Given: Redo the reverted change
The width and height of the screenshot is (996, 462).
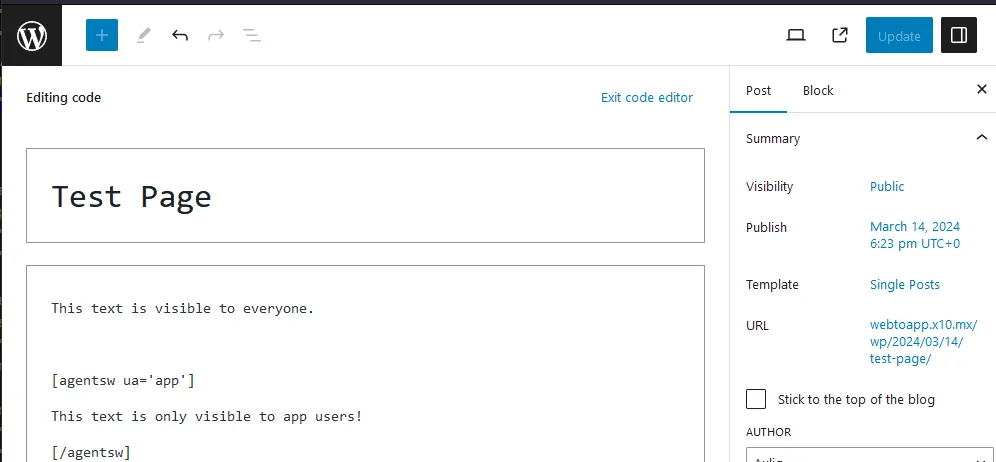Looking at the screenshot, I should tap(216, 36).
